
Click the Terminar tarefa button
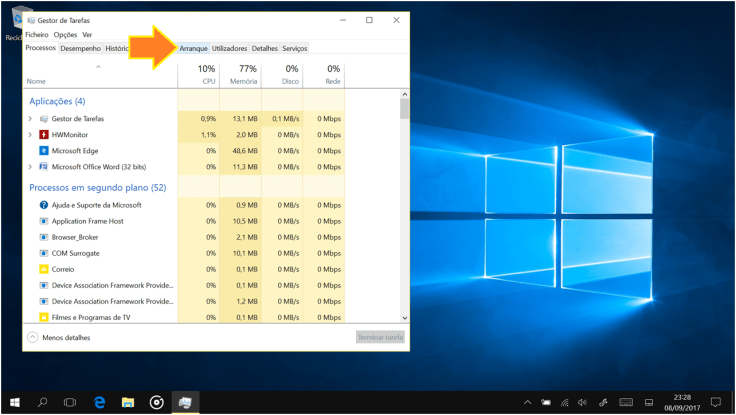(380, 338)
